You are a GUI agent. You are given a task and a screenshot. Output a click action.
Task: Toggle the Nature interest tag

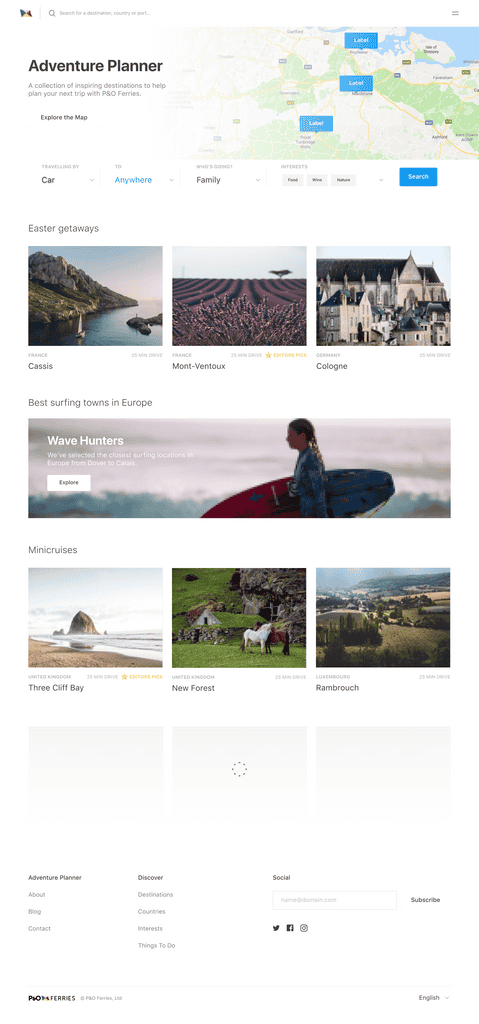344,180
